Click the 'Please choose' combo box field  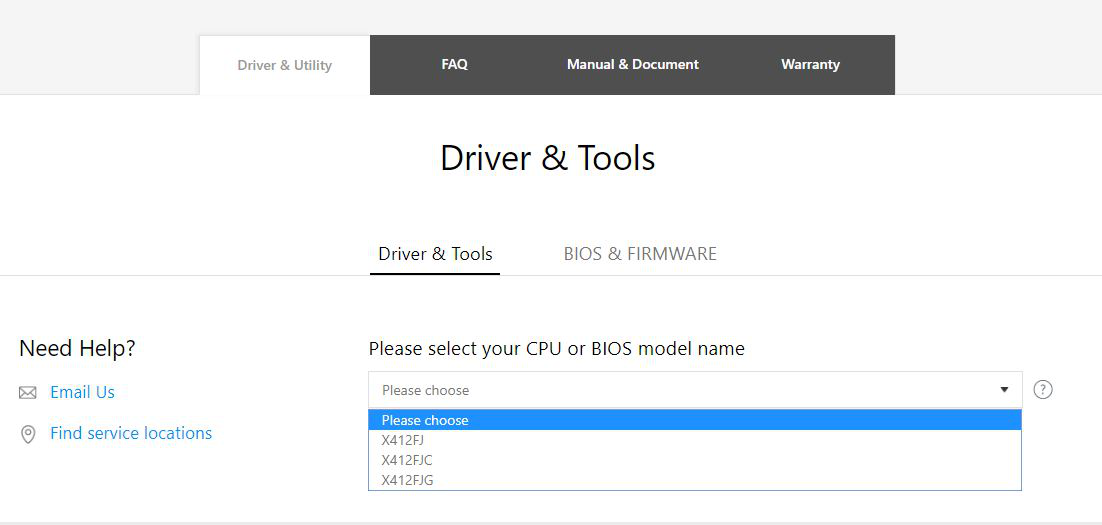(x=680, y=390)
